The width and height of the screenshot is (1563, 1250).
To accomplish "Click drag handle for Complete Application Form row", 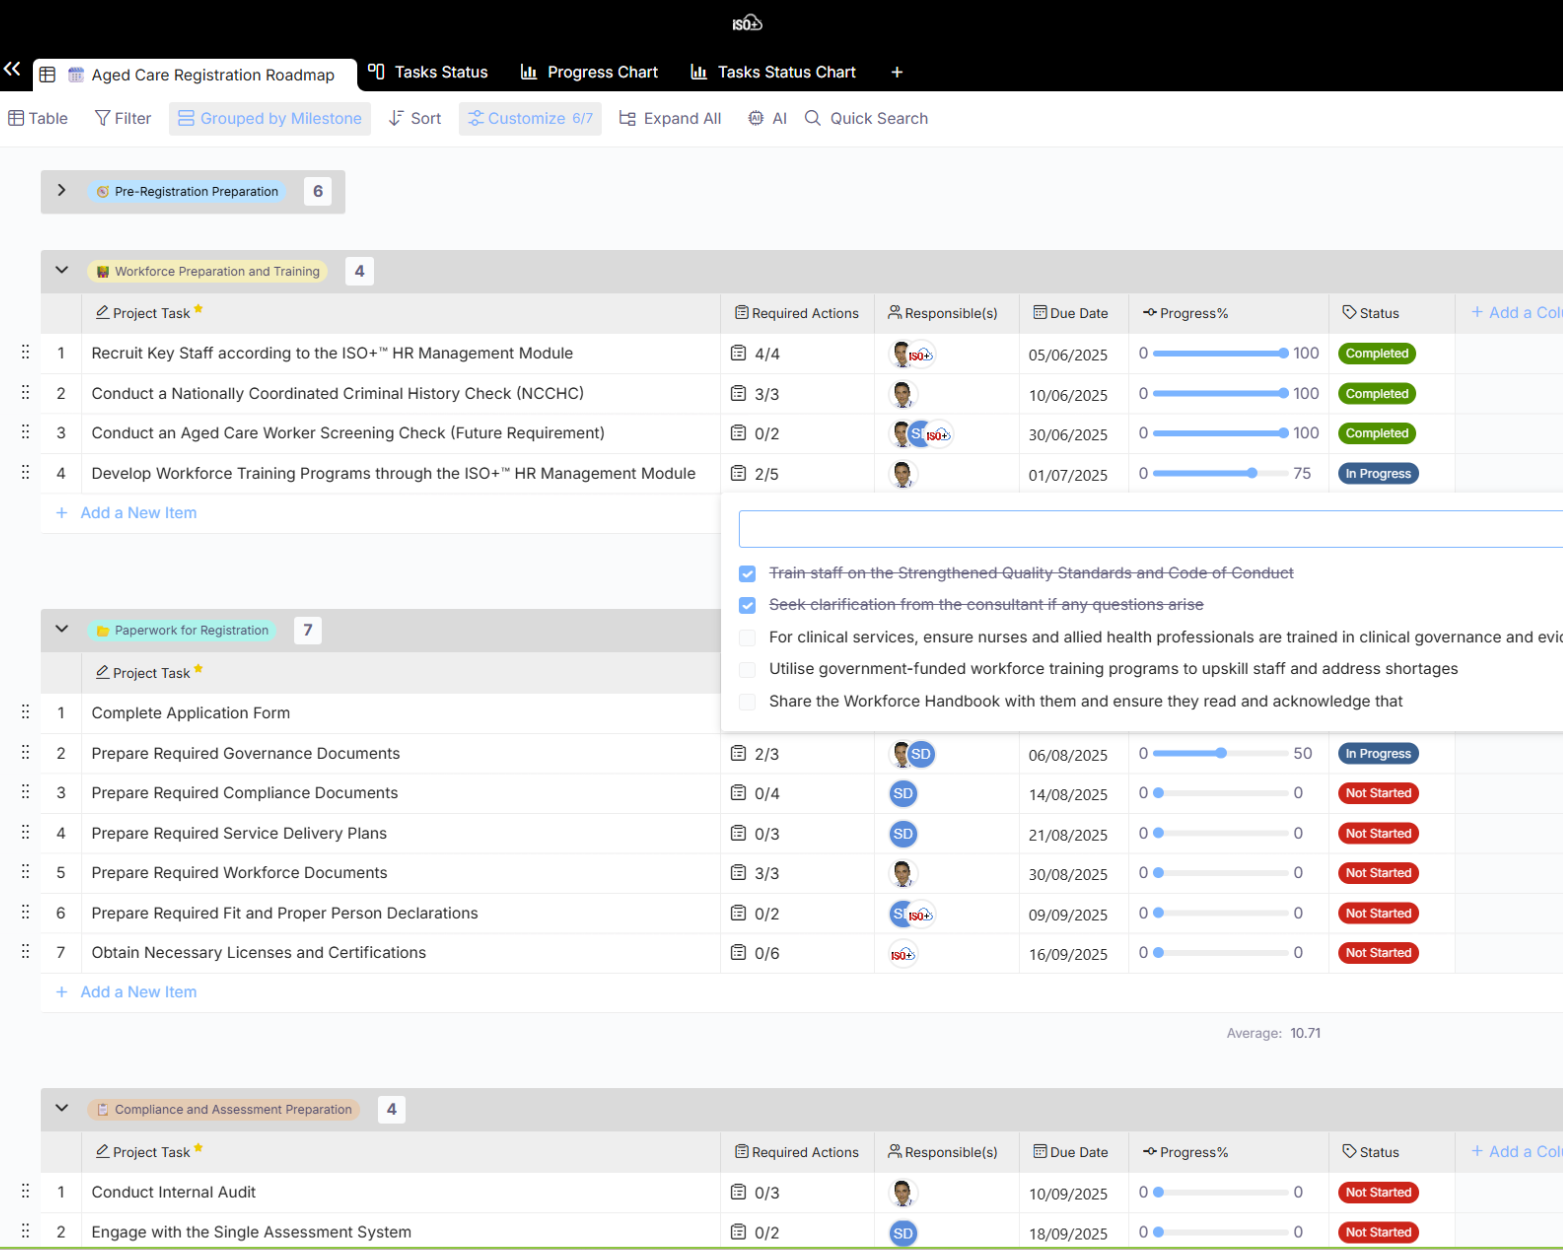I will (x=25, y=712).
